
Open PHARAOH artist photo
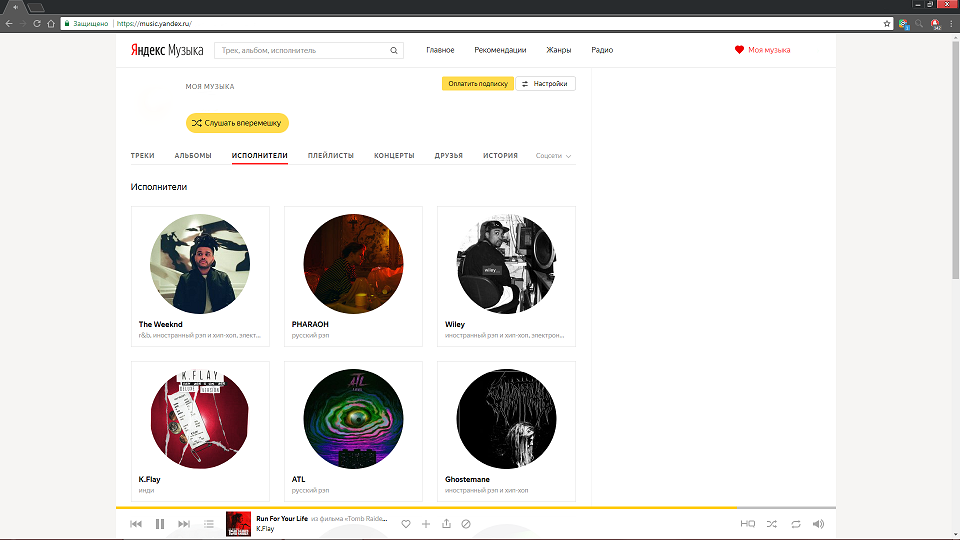[x=353, y=264]
